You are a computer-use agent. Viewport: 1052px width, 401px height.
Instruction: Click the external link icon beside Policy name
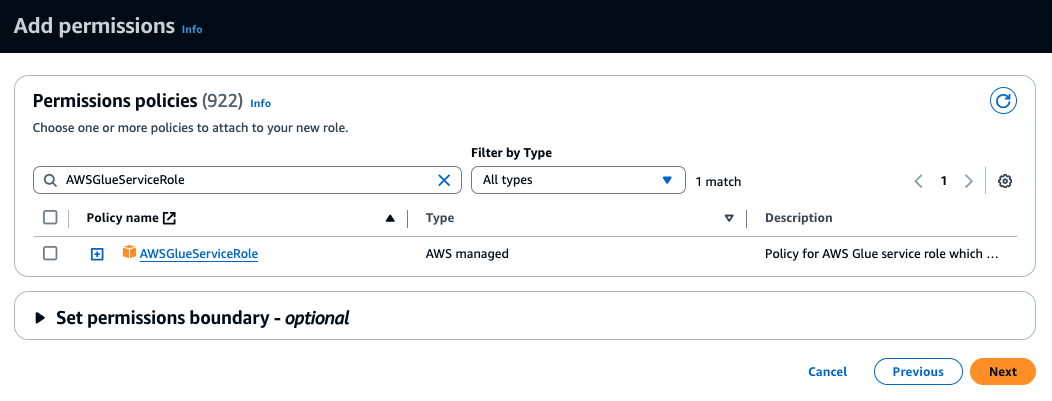170,218
